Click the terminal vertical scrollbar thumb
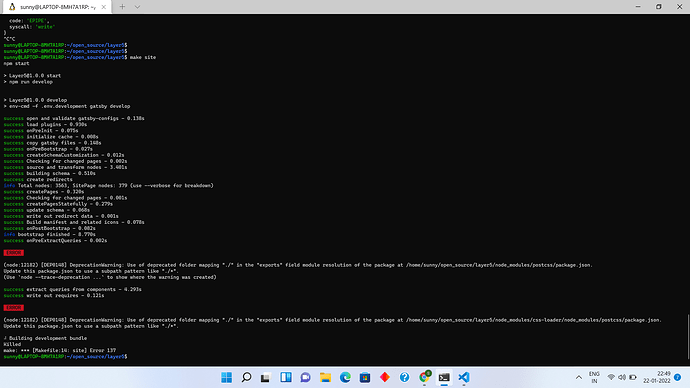The image size is (690, 388). (688, 337)
